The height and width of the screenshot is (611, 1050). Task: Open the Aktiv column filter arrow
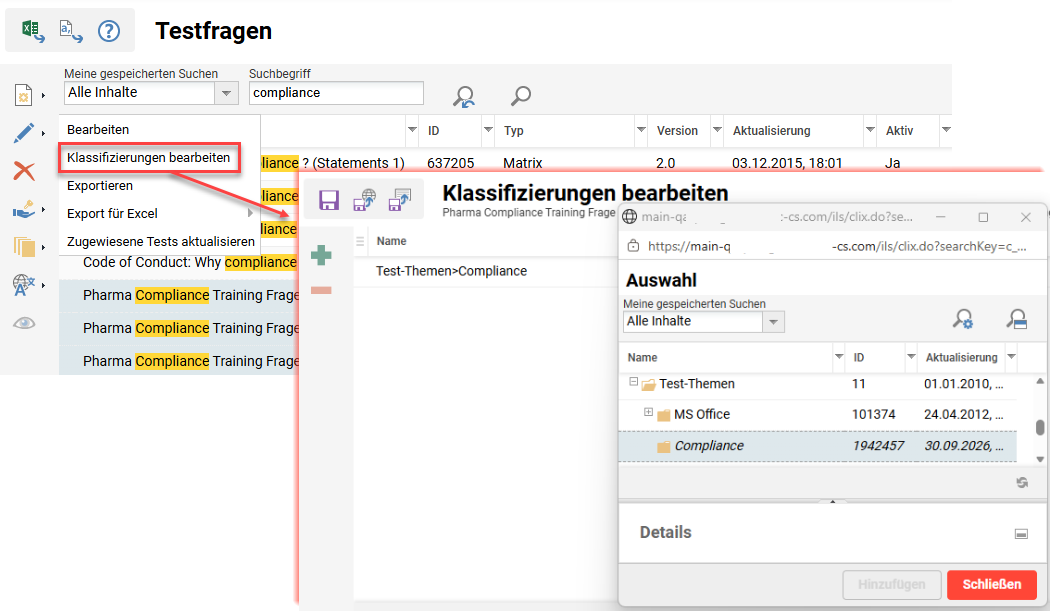pos(946,129)
